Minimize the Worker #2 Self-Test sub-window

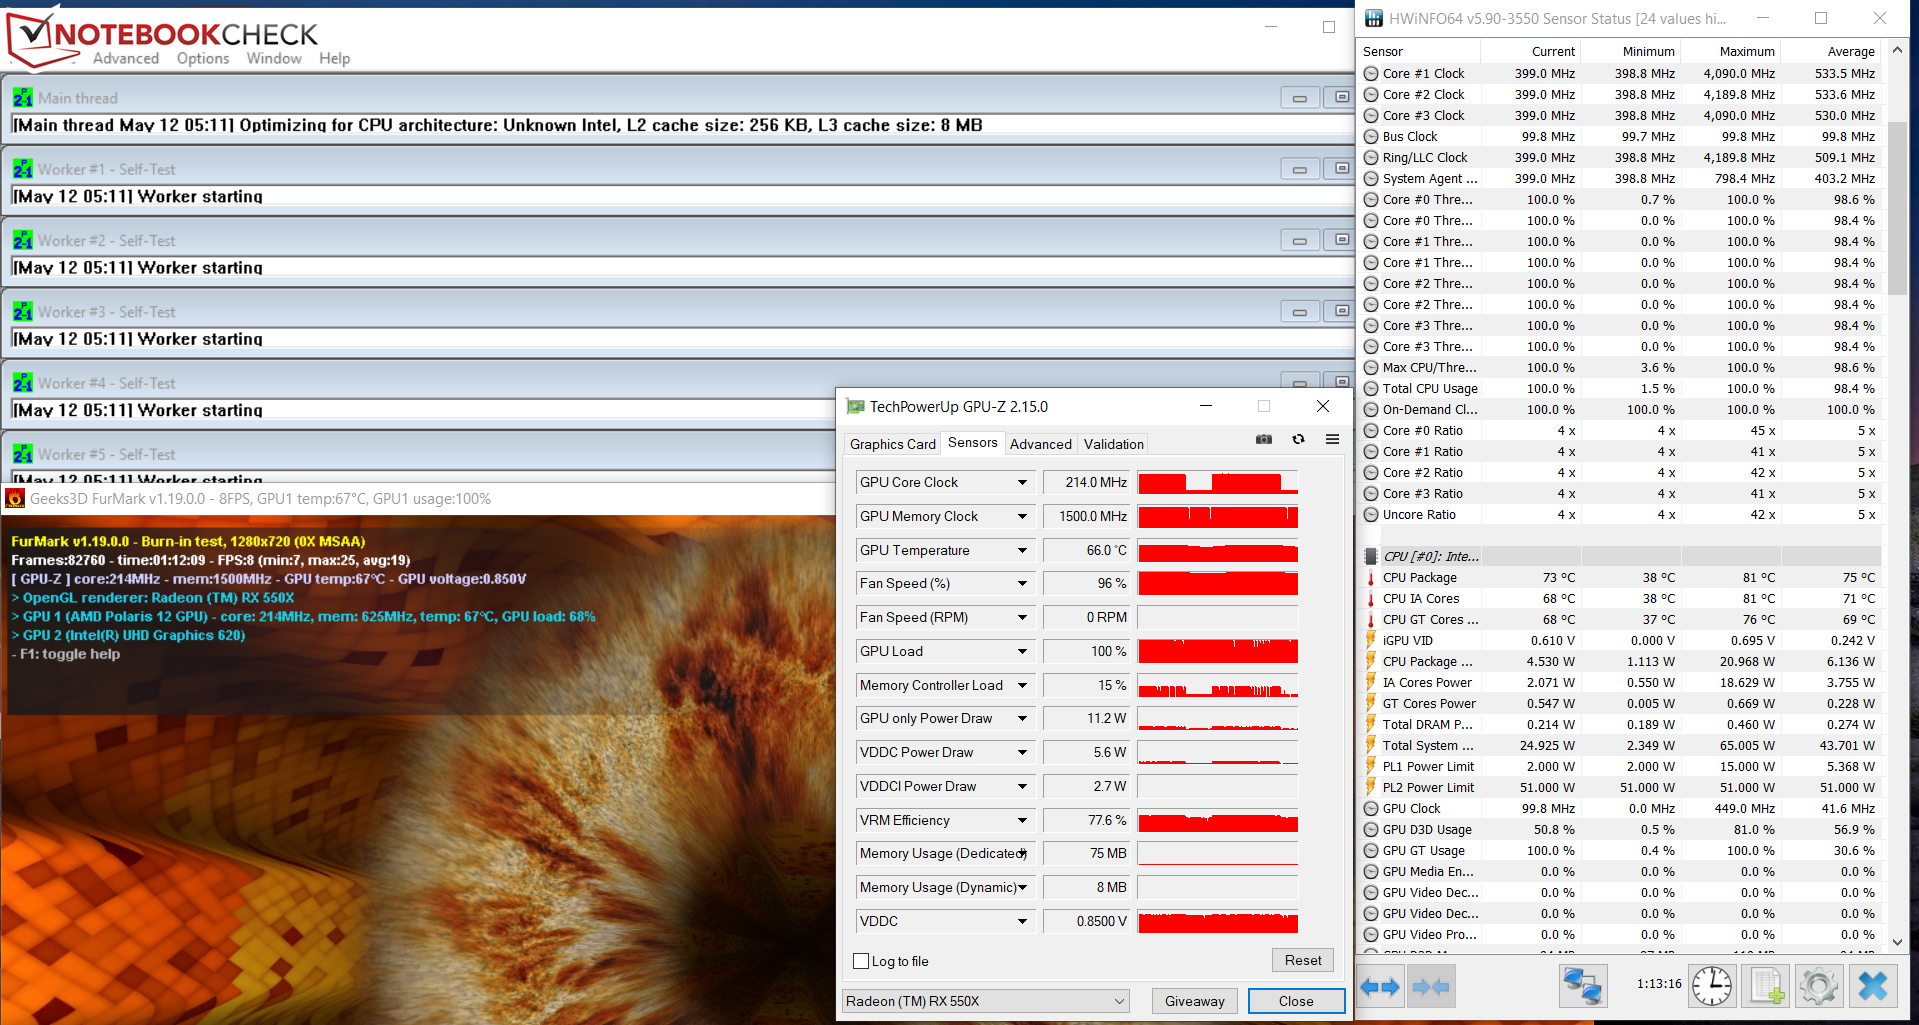(x=1299, y=240)
